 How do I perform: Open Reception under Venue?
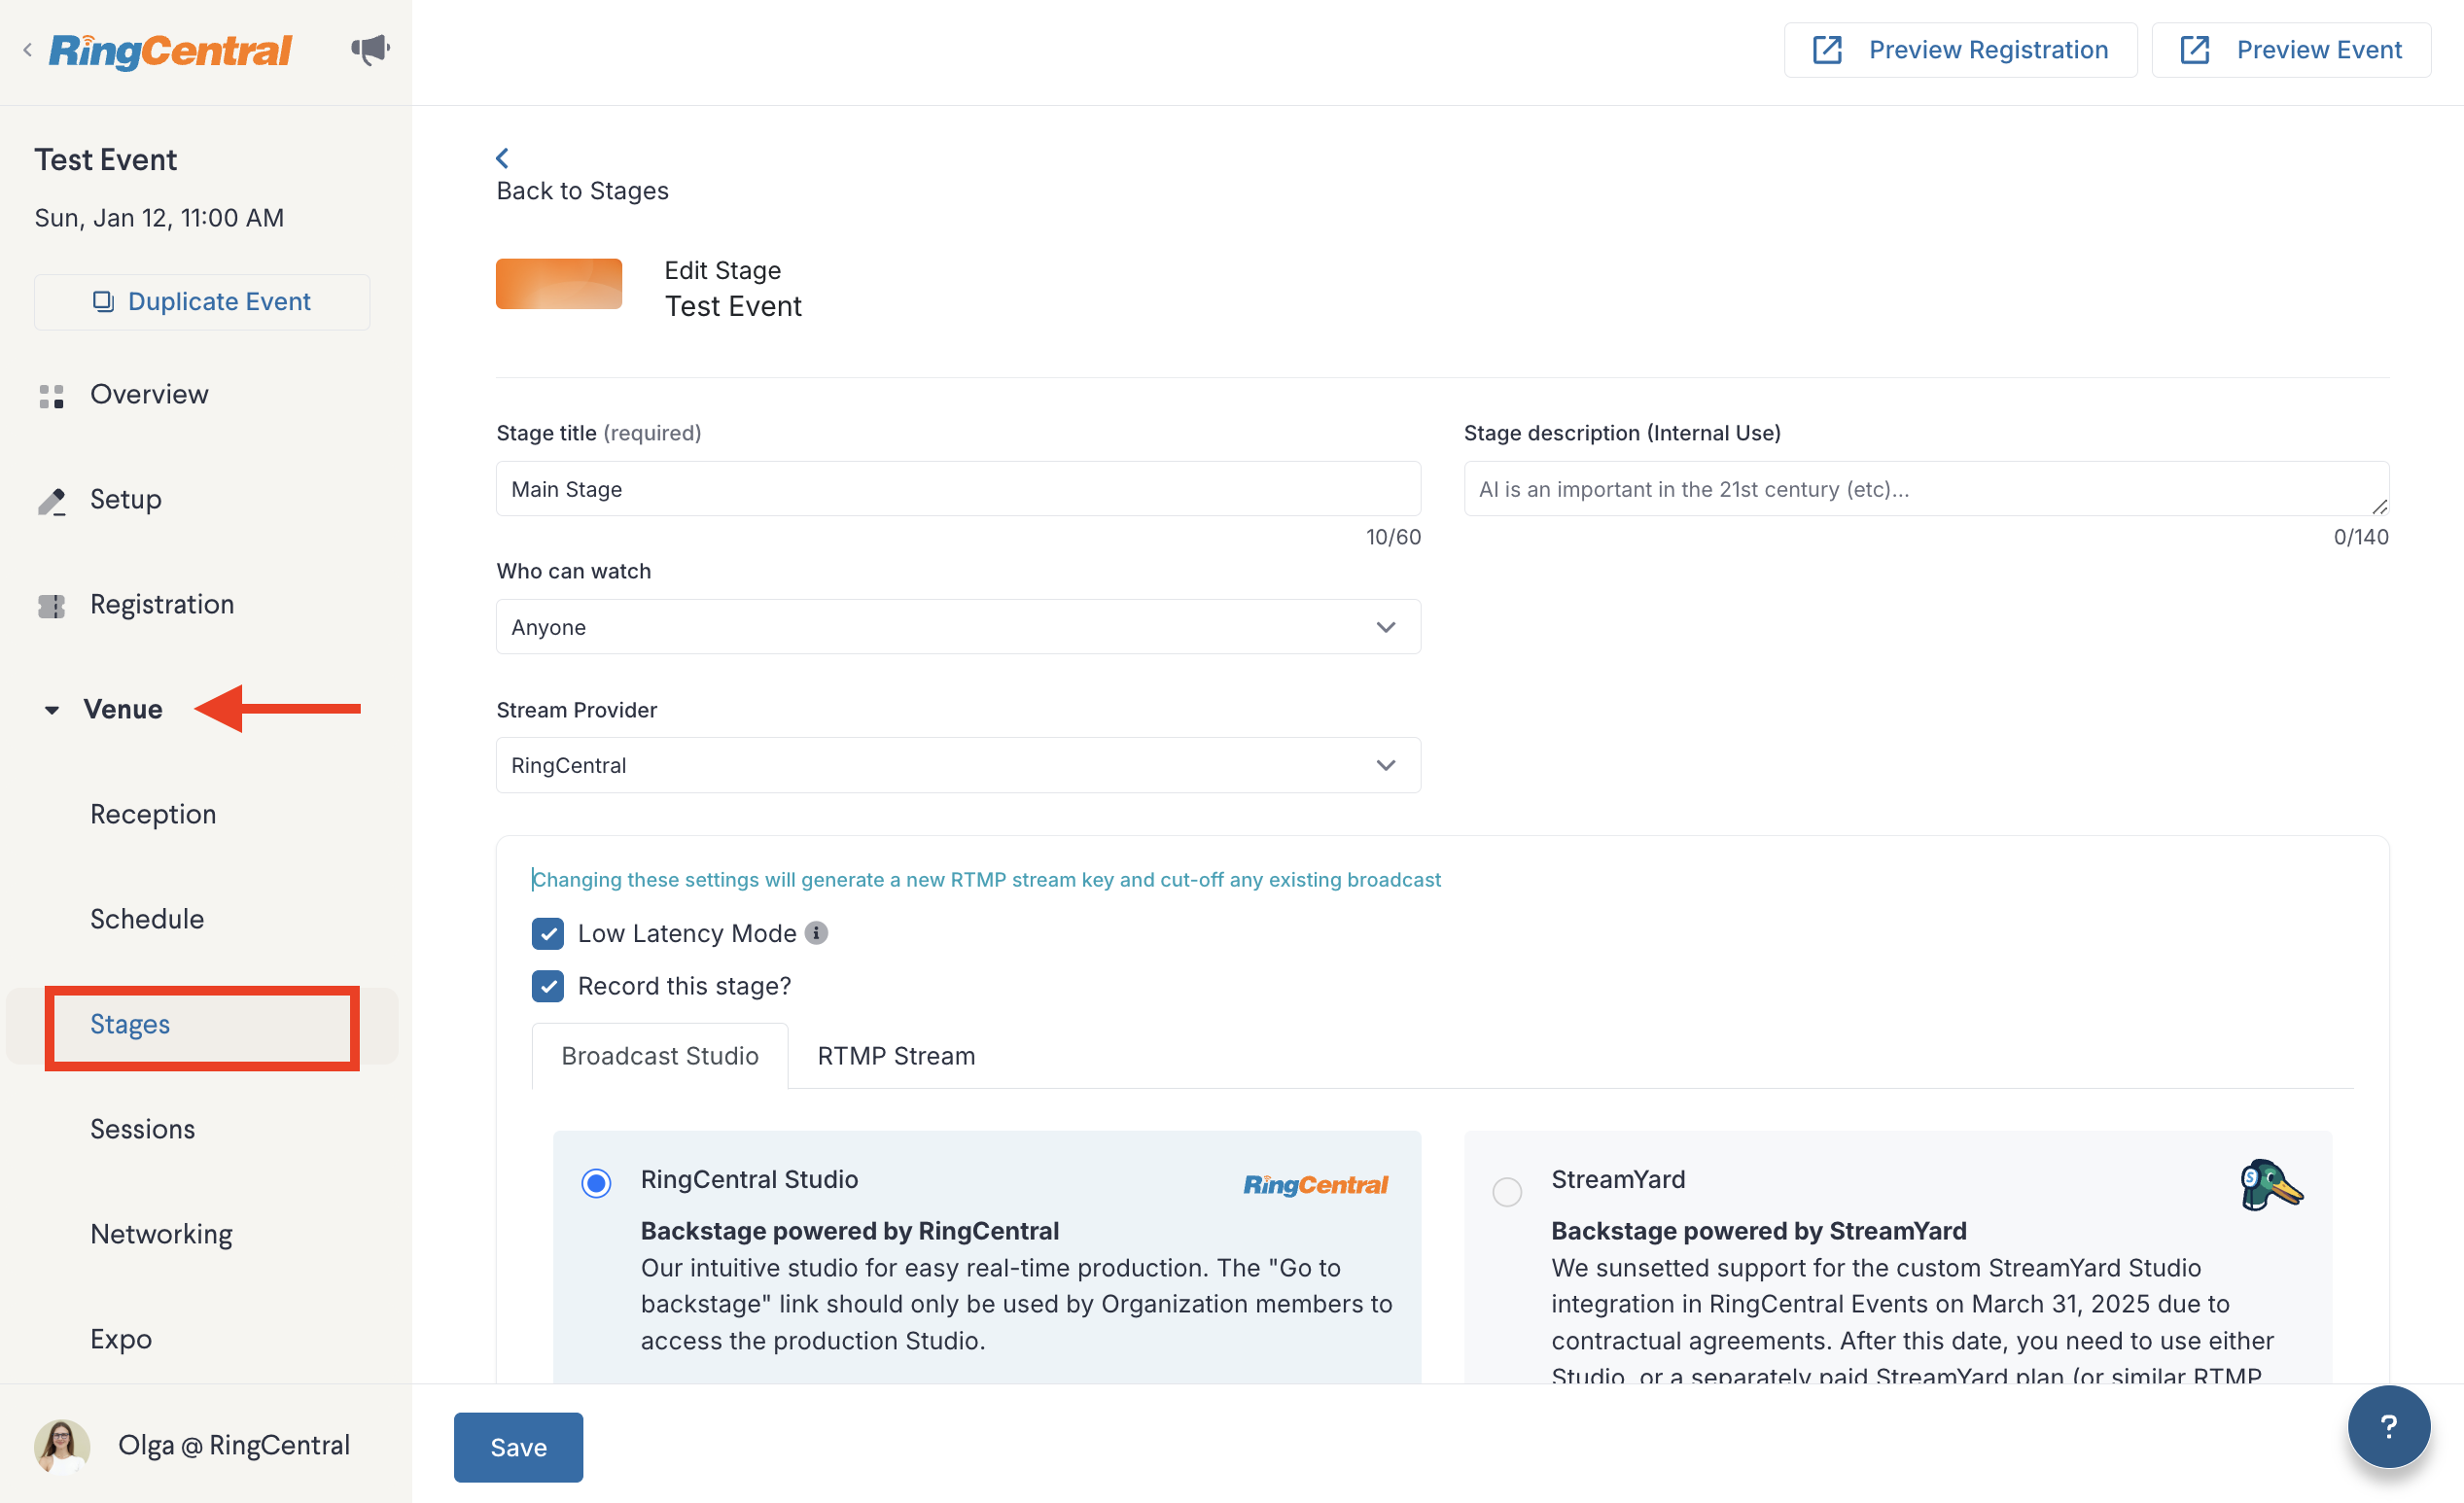153,814
